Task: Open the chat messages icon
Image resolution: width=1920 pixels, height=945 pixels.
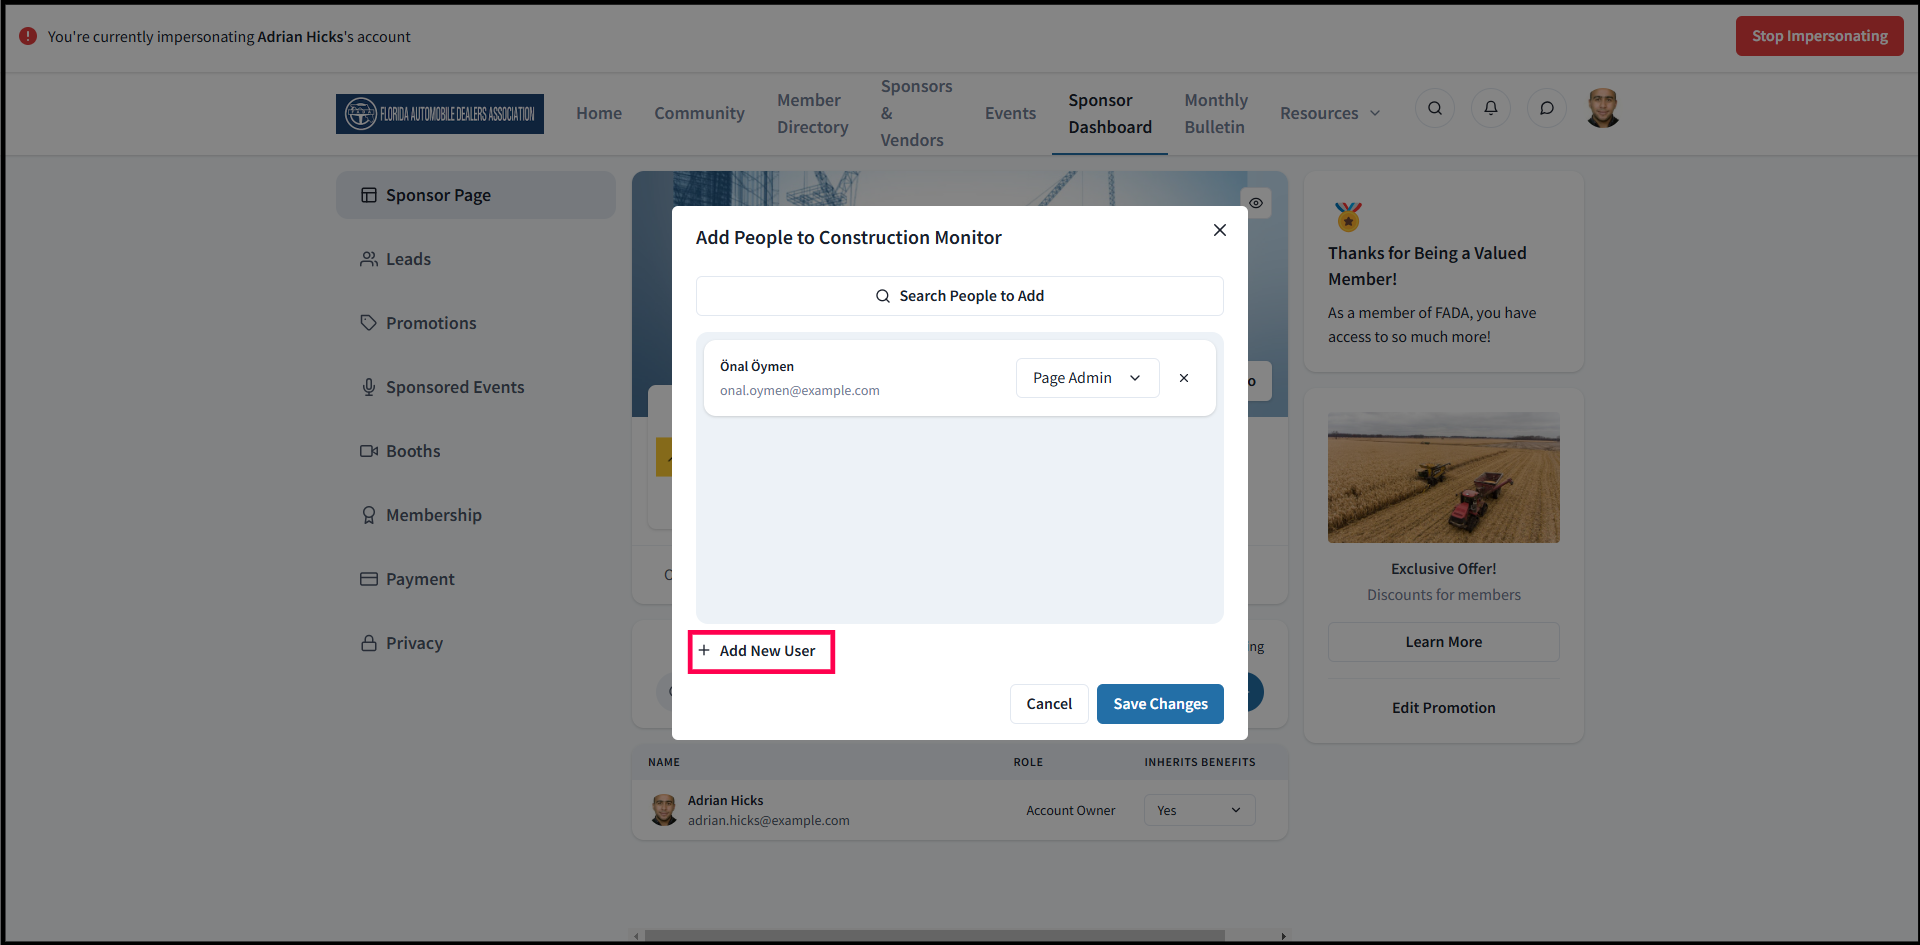Action: pyautogui.click(x=1547, y=108)
